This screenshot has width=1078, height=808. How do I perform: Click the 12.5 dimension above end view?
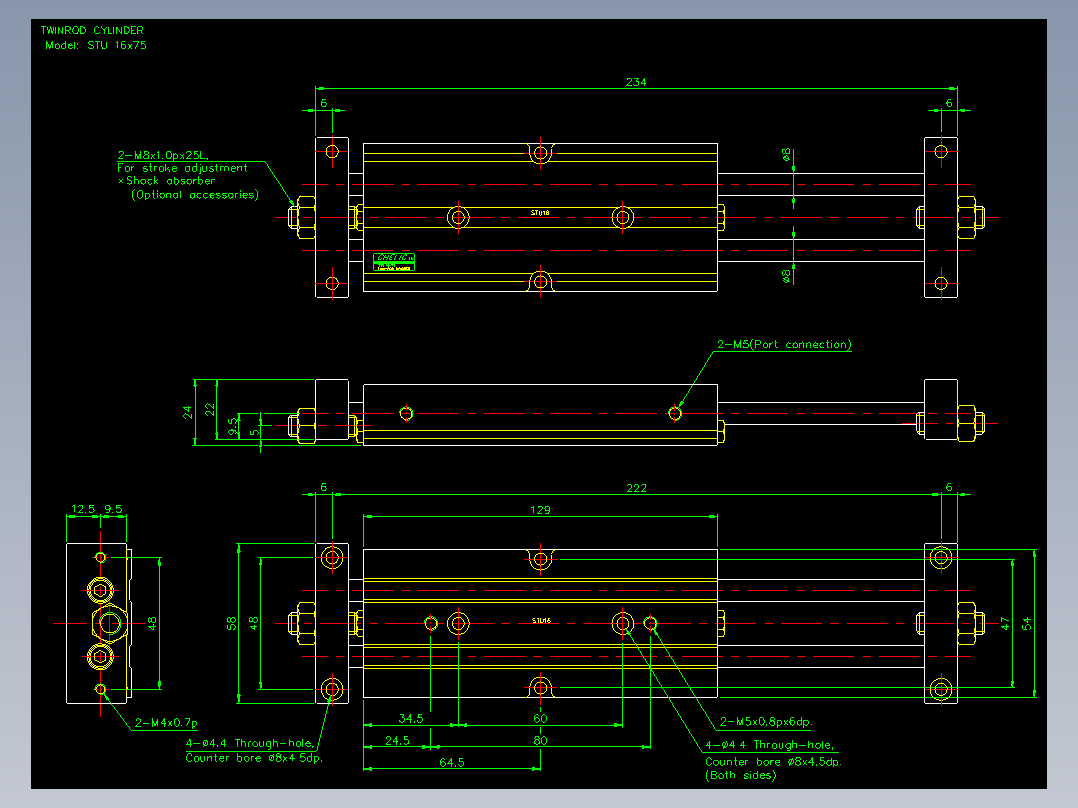(82, 509)
